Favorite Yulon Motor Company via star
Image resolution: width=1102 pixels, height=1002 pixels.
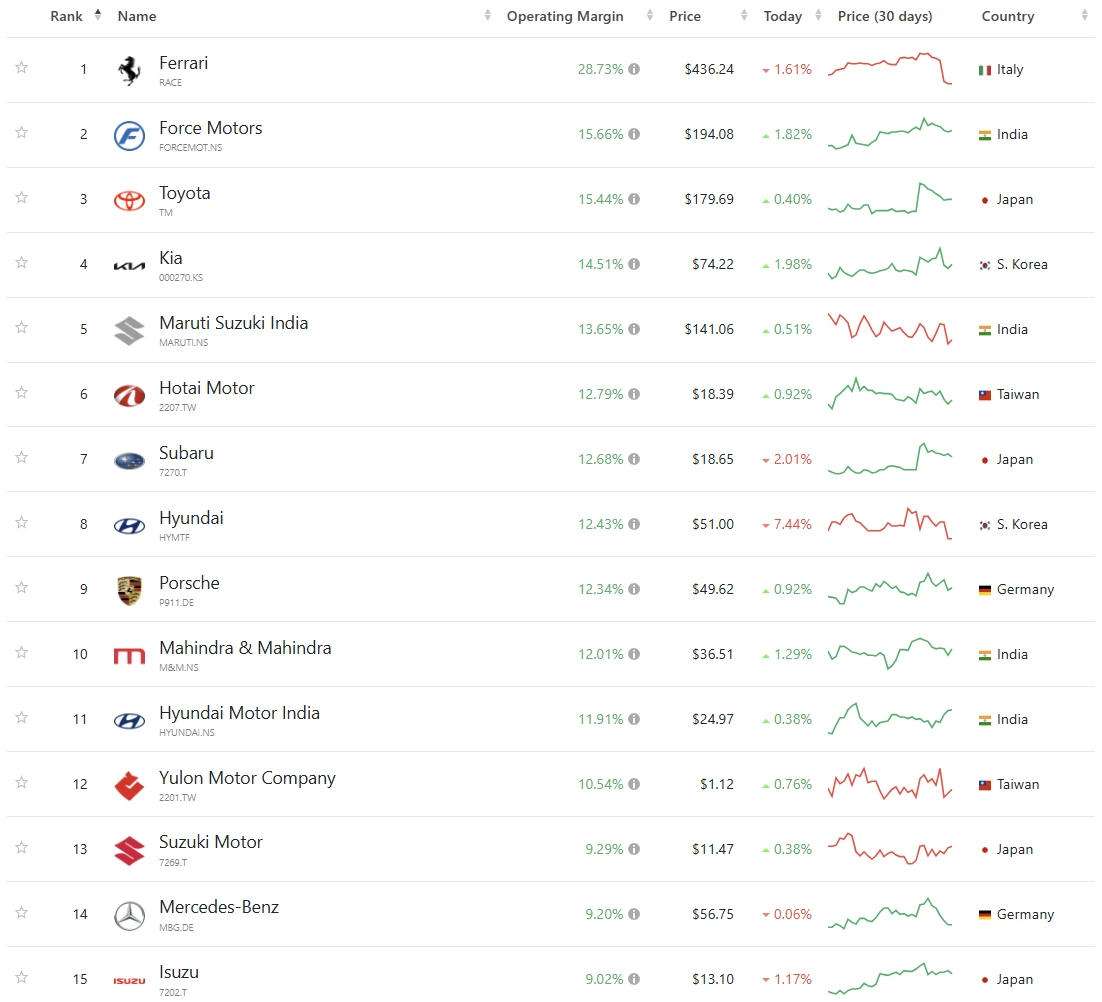click(x=22, y=782)
